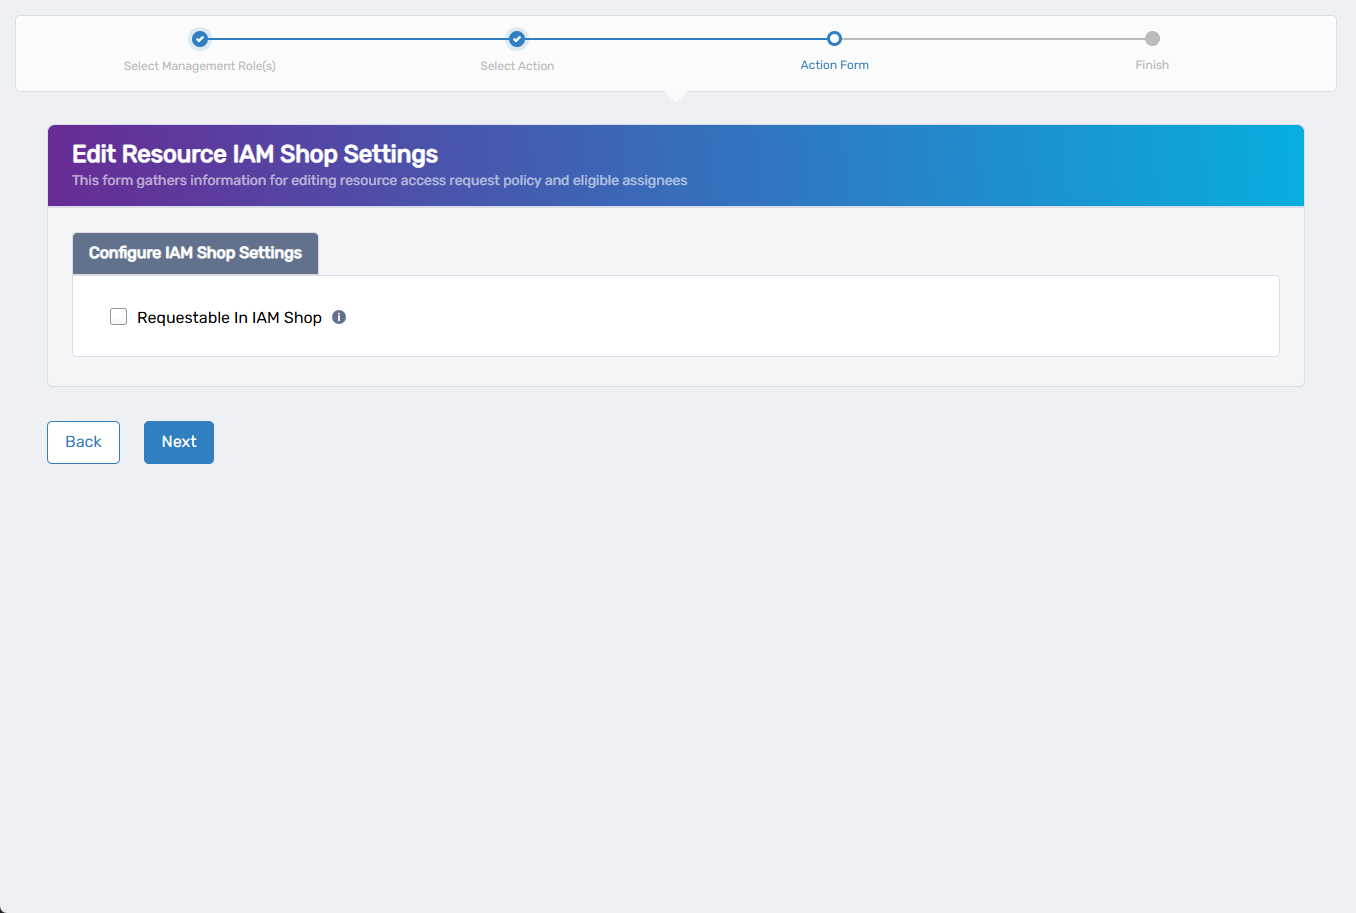
Task: Click the Select Management Role(s) checkmark icon
Action: [x=199, y=38]
